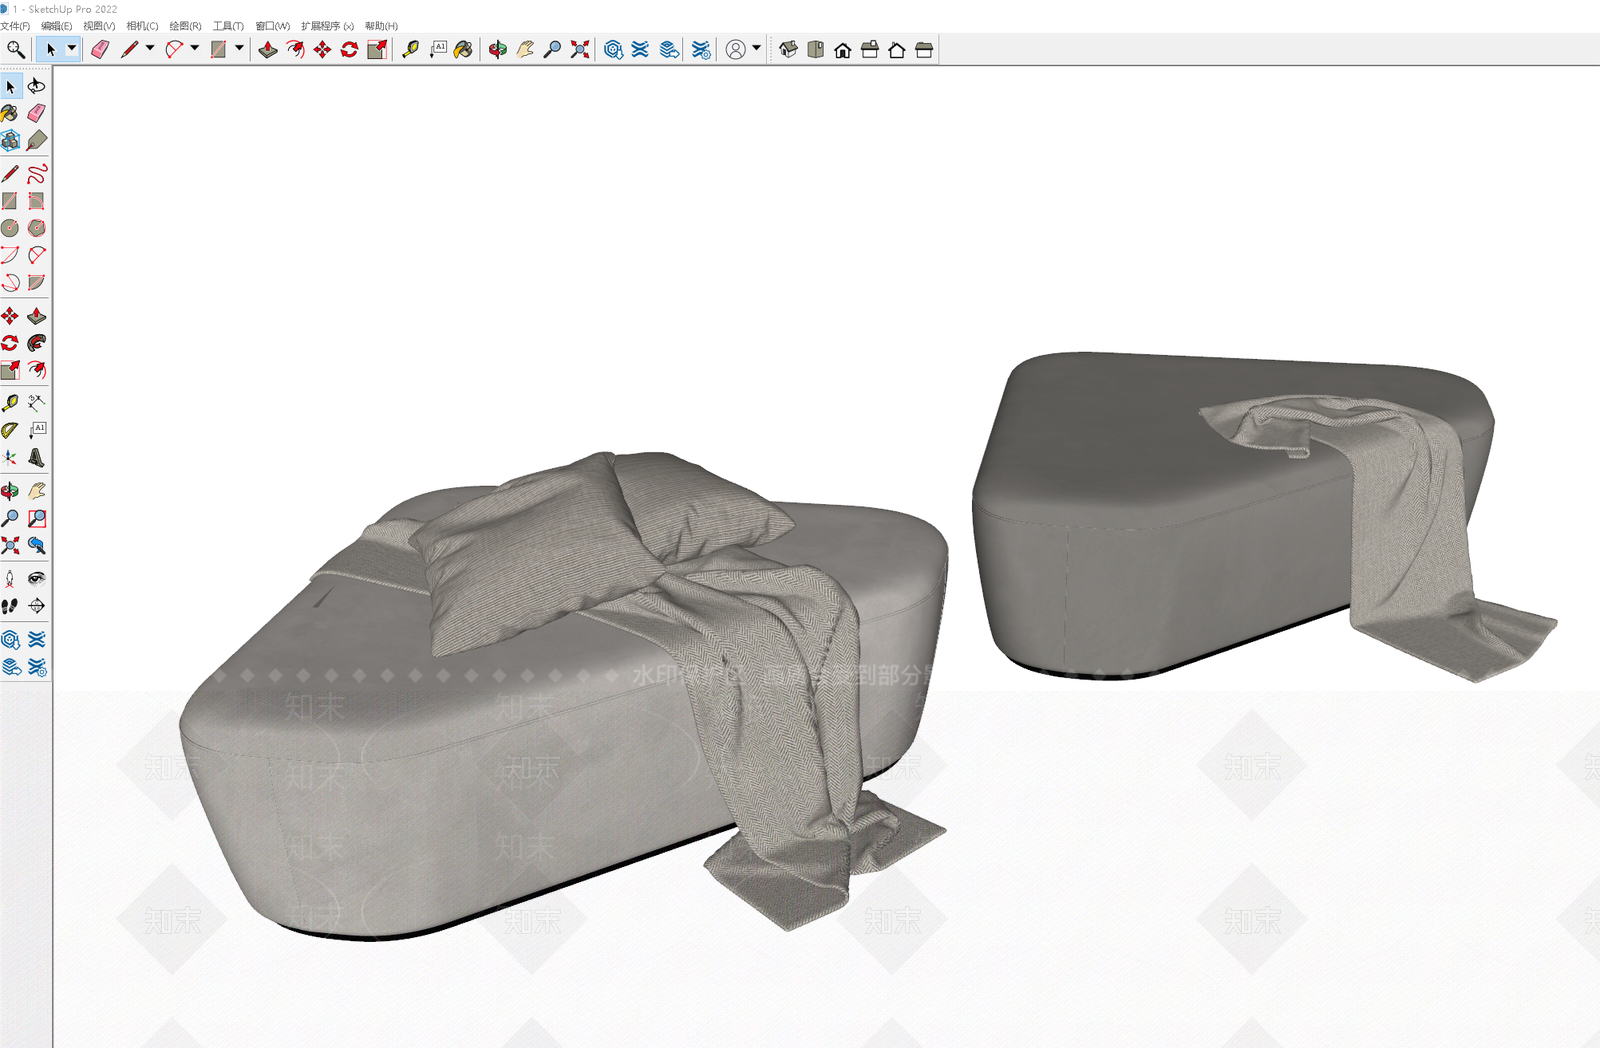Select the Zoom Window tool in left toolbar
The height and width of the screenshot is (1048, 1600).
point(37,518)
